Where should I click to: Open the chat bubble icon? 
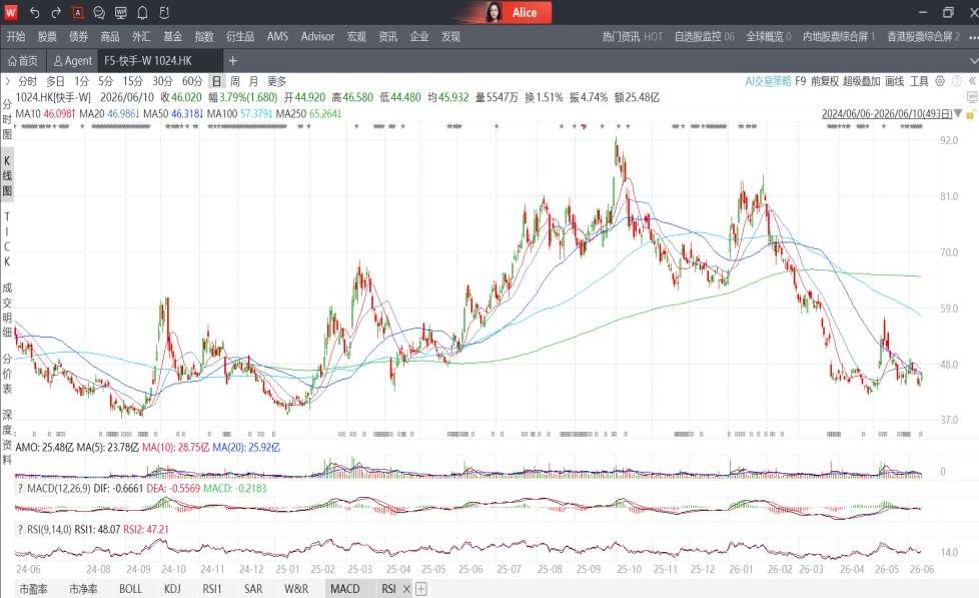tap(99, 12)
